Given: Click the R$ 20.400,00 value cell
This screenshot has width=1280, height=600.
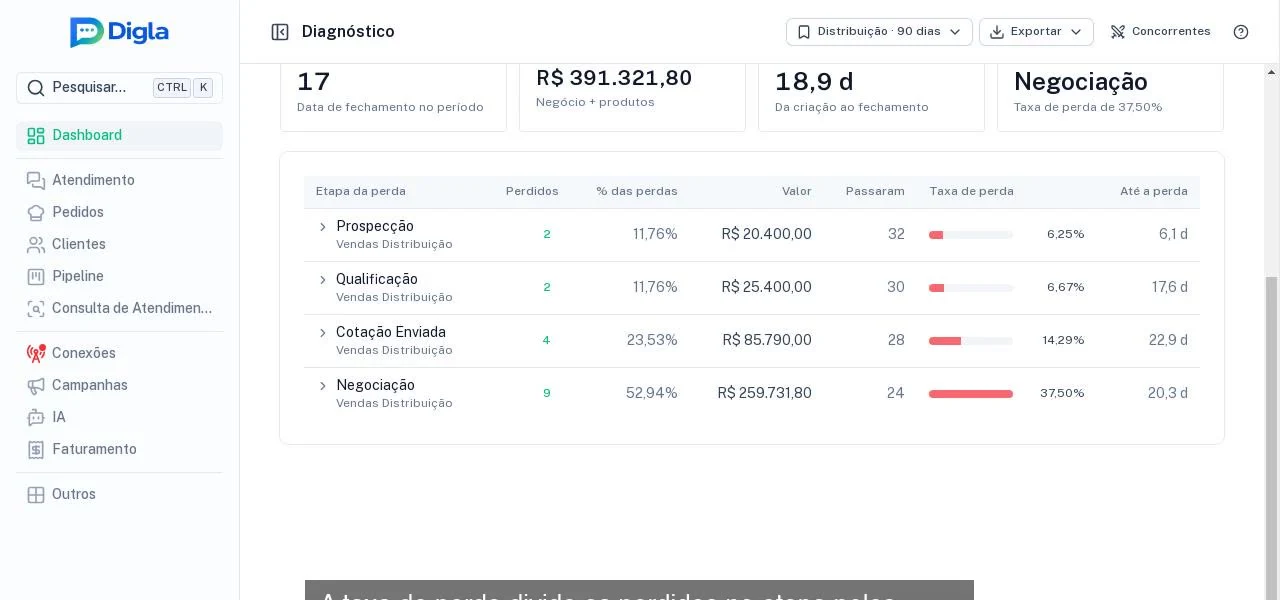Looking at the screenshot, I should (767, 235).
